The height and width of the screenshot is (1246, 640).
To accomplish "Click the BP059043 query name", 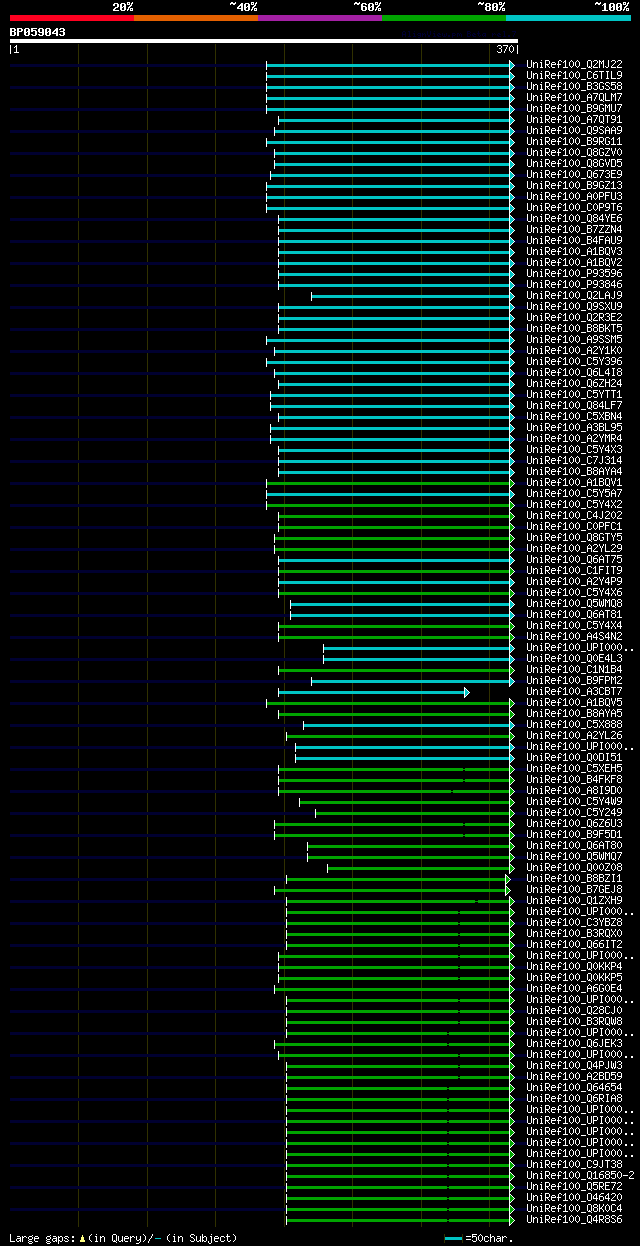I will (x=38, y=32).
